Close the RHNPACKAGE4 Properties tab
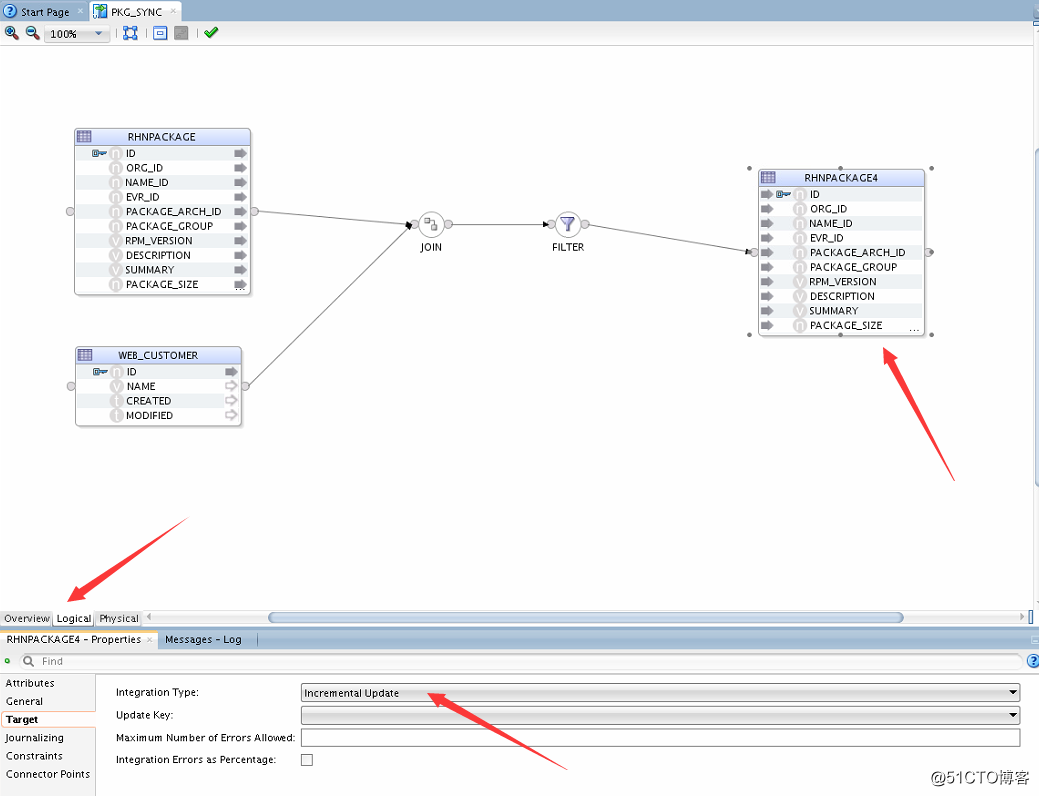Image resolution: width=1039 pixels, height=796 pixels. [149, 640]
